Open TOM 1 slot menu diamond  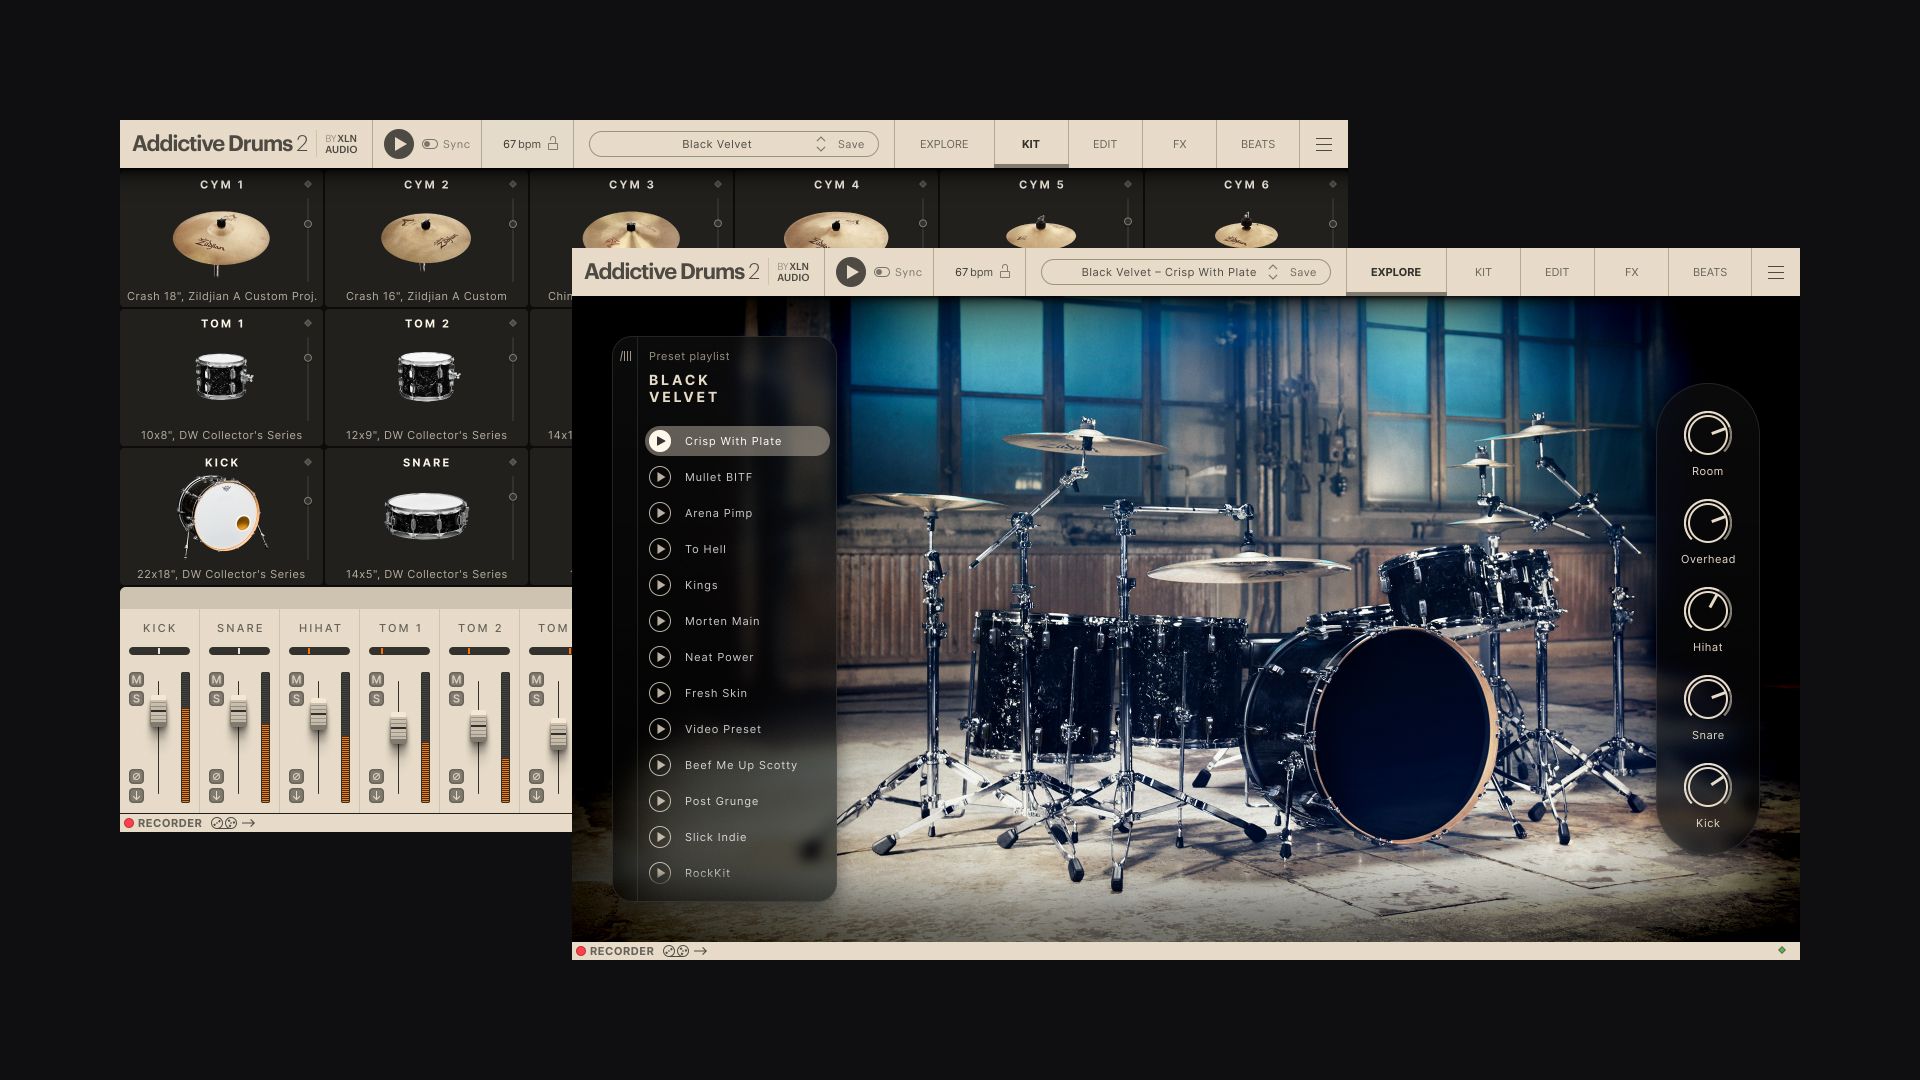click(x=308, y=323)
